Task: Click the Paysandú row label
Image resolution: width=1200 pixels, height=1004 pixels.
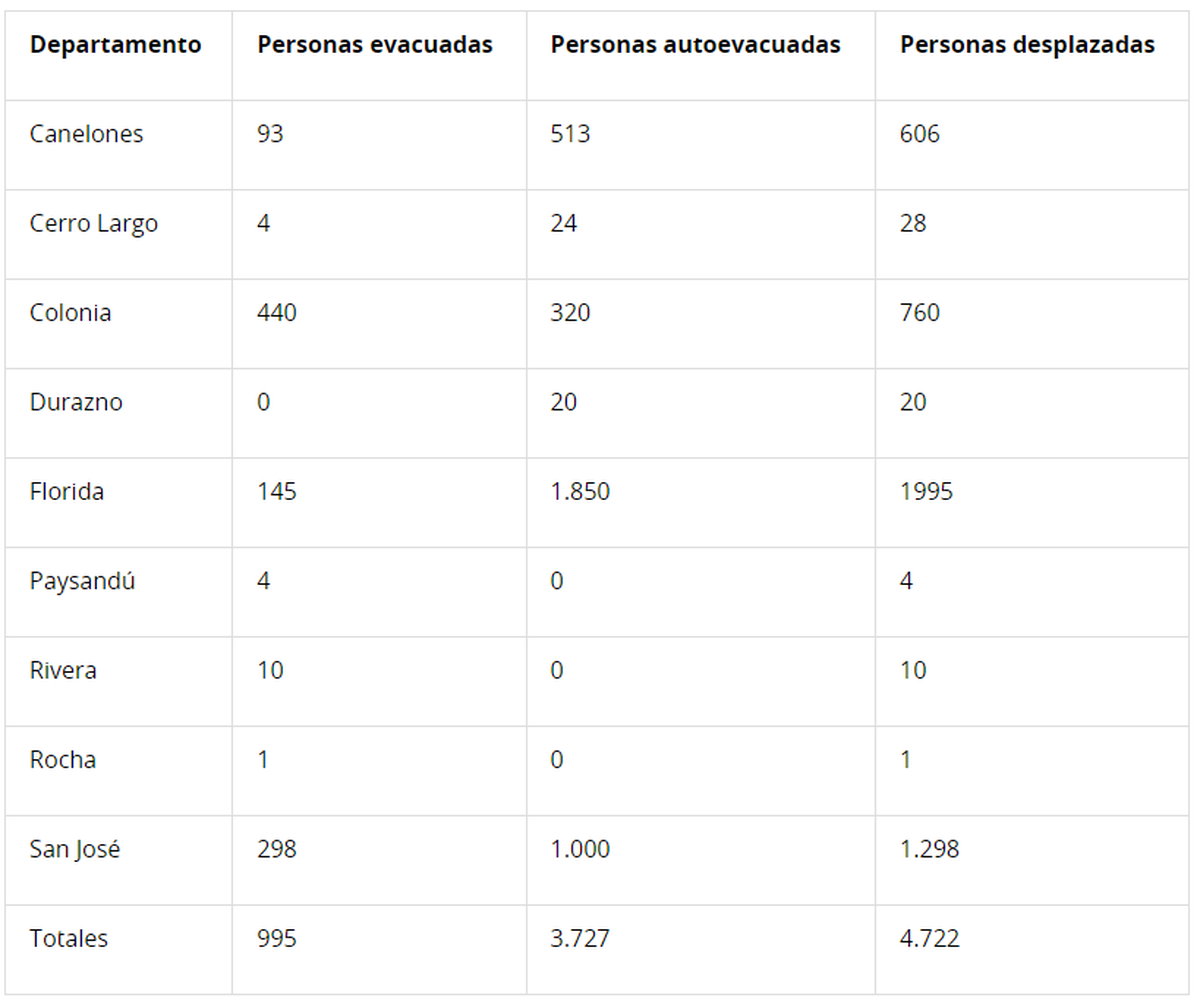Action: 82,581
